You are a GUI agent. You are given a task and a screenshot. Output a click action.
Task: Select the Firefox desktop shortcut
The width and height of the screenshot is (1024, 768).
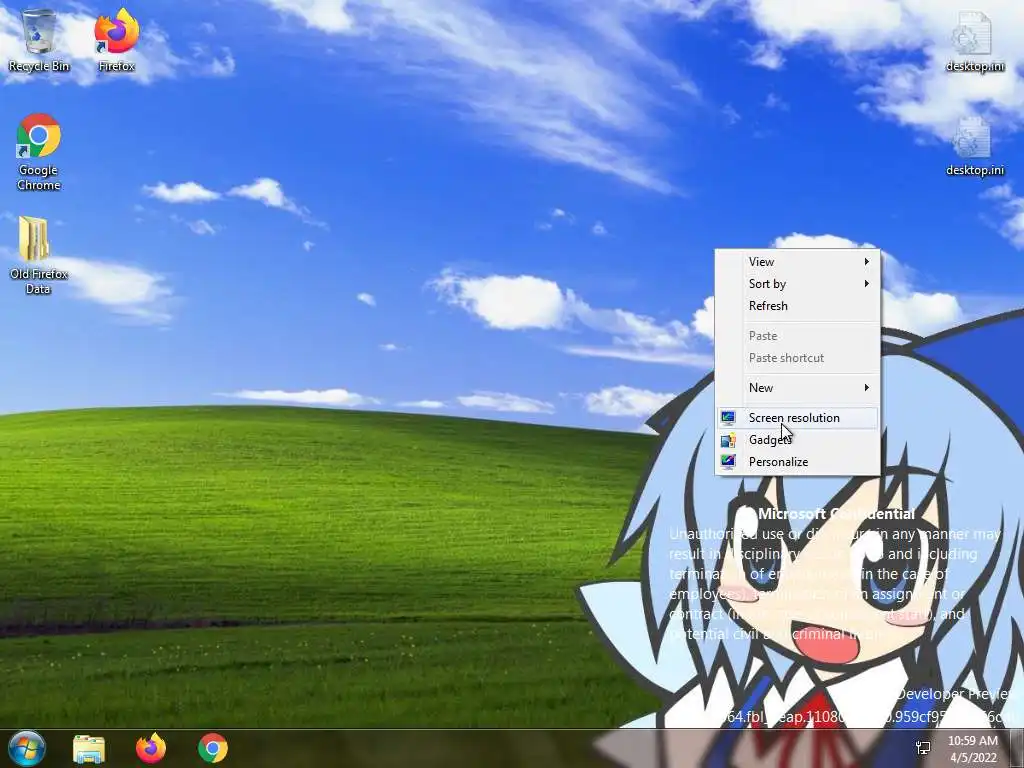[116, 40]
